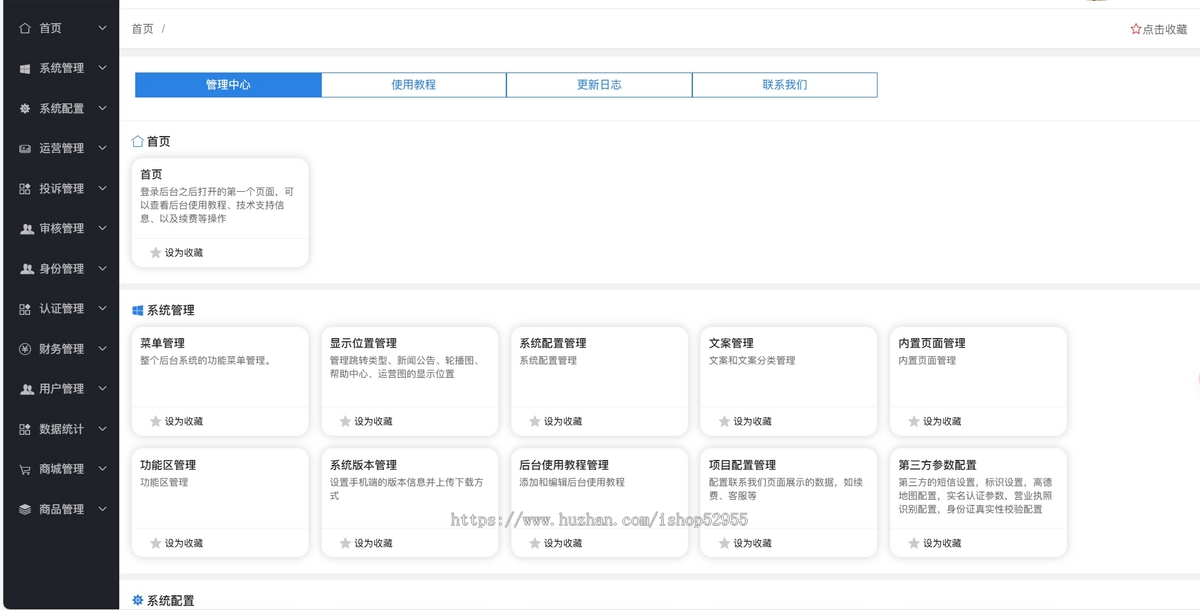Click the 内置页面管理 card title
Image resolution: width=1200 pixels, height=610 pixels.
[x=932, y=343]
